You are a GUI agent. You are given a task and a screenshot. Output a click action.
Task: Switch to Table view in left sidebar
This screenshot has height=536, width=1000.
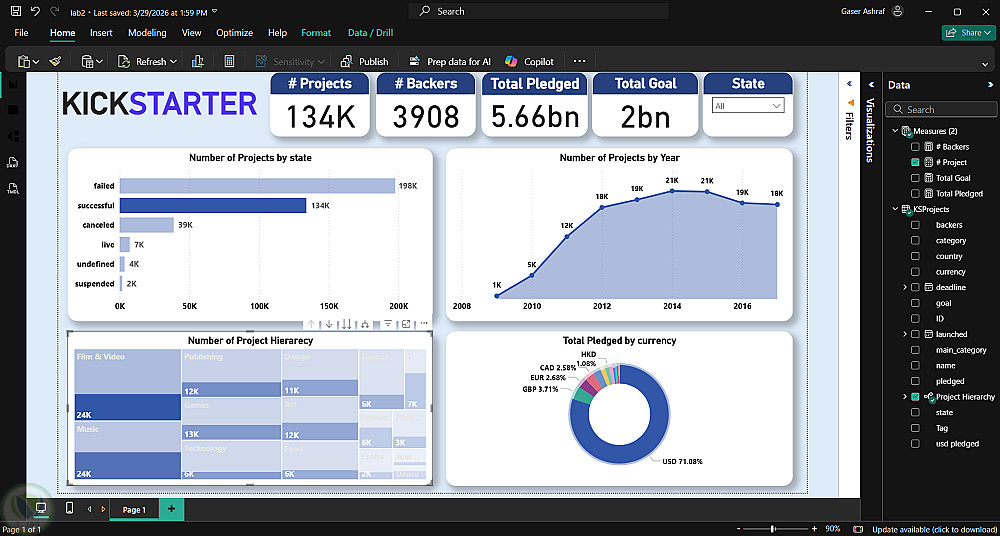click(x=13, y=110)
